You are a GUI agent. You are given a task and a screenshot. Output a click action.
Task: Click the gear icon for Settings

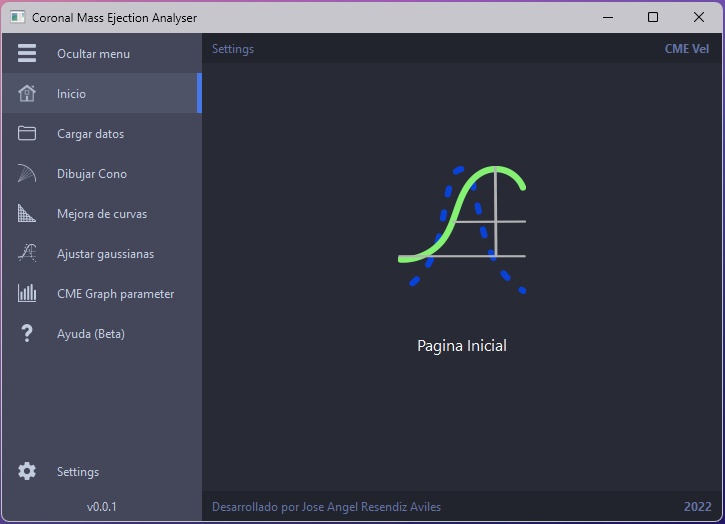tap(27, 471)
